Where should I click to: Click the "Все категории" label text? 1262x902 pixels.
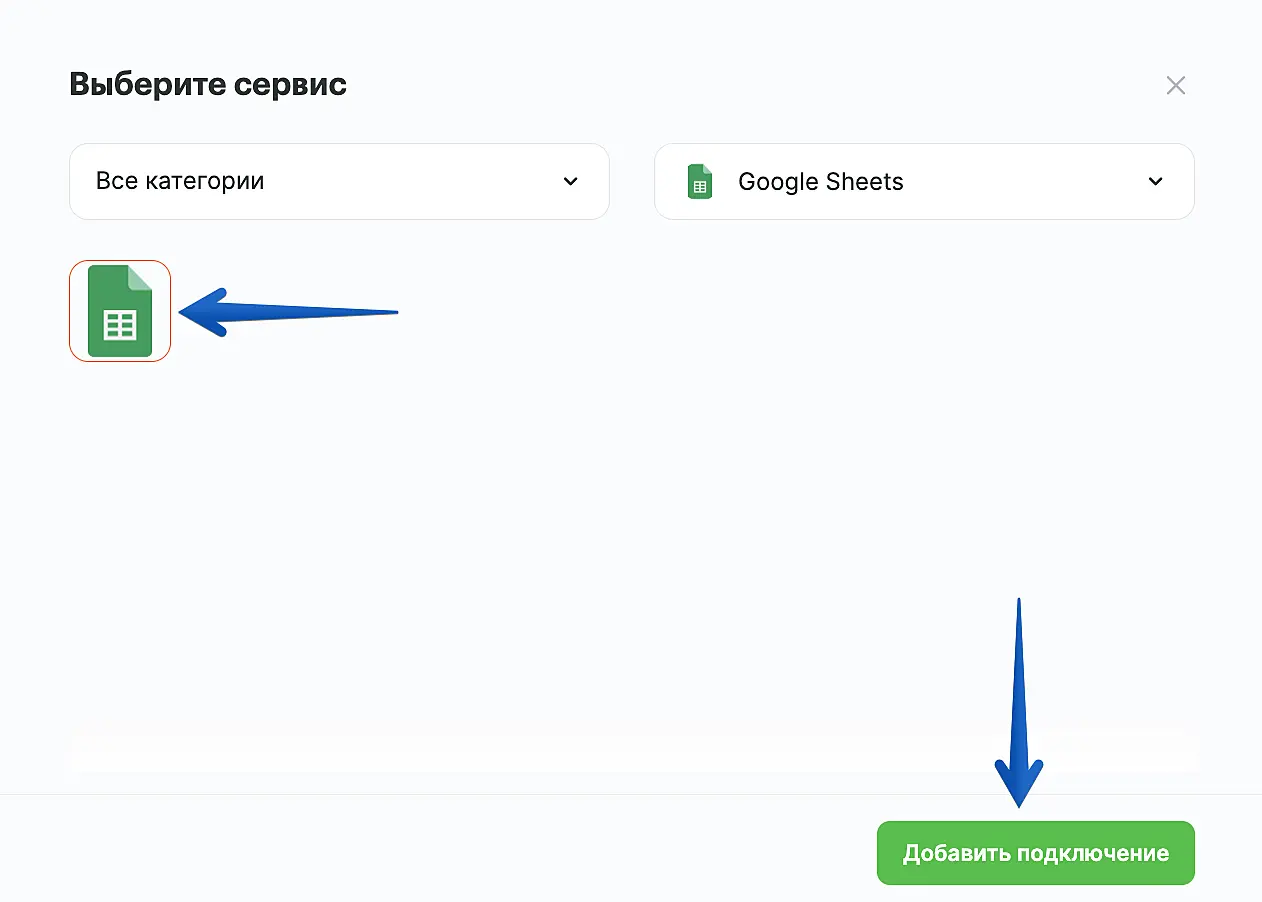click(180, 182)
